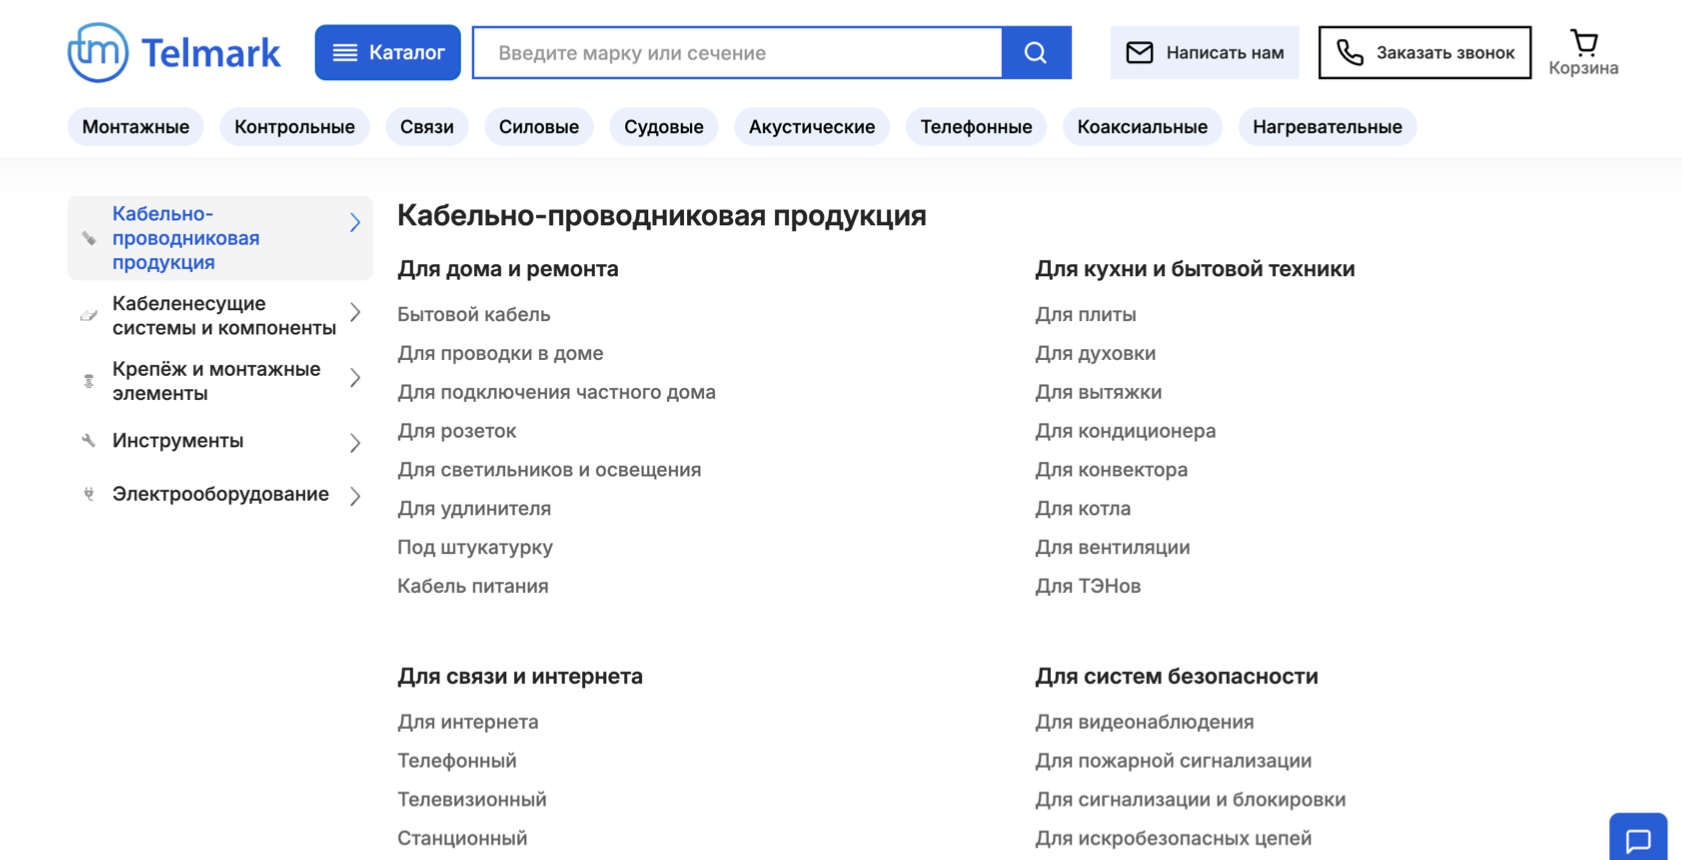This screenshot has width=1682, height=860.
Task: Expand the Электрооборудование chevron arrow
Action: [355, 496]
